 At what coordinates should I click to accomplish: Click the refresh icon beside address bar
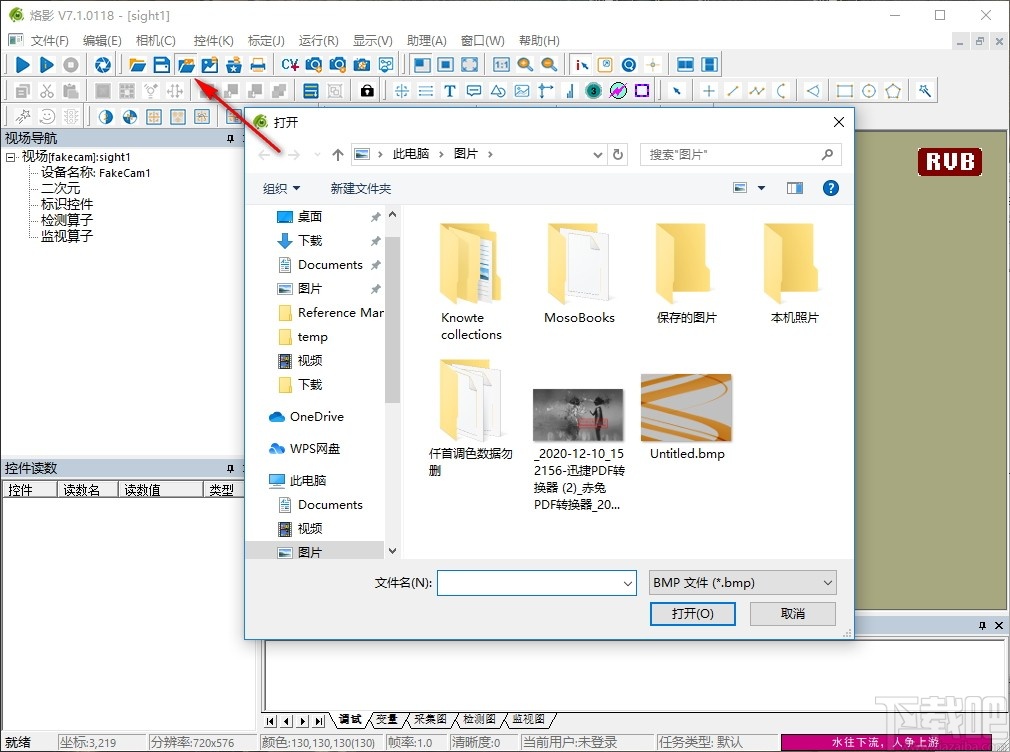point(618,155)
